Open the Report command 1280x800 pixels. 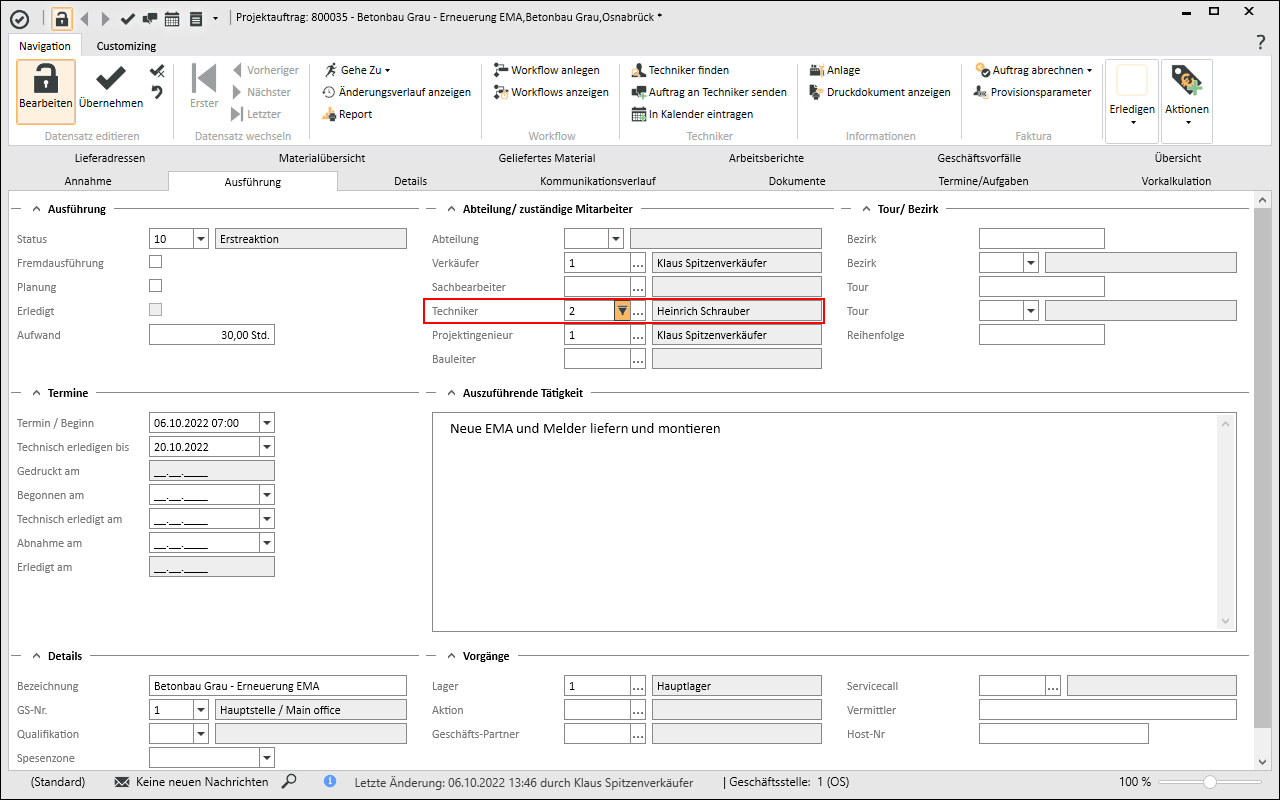347,114
